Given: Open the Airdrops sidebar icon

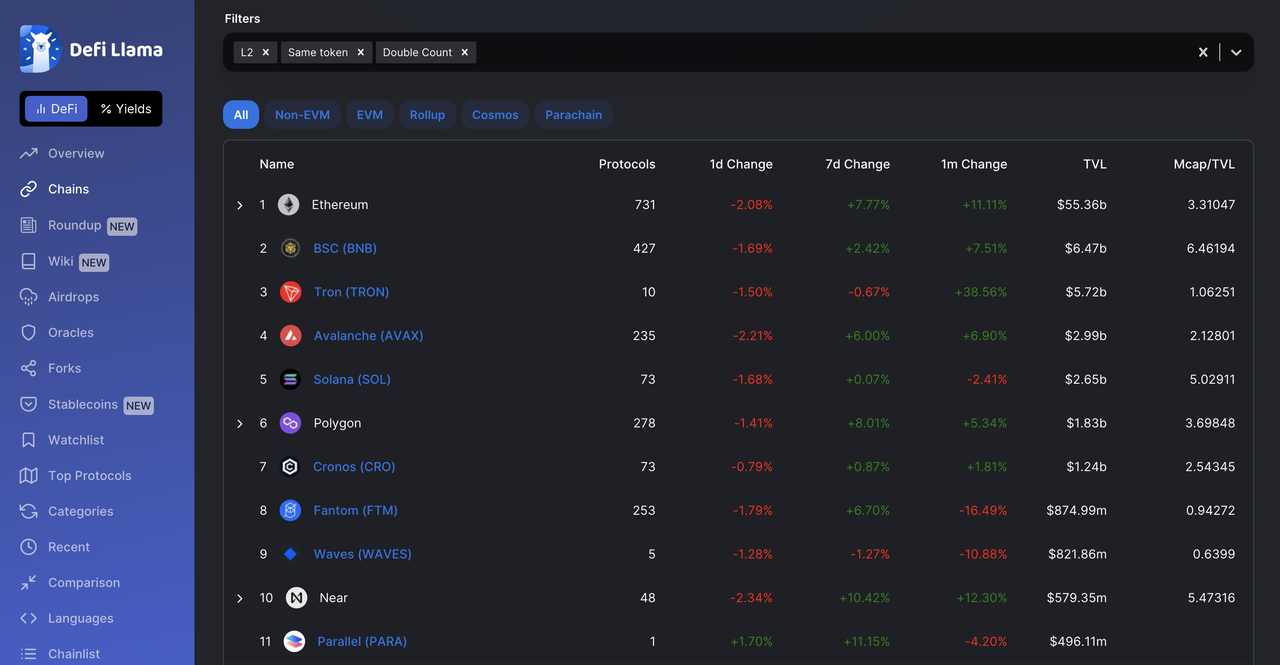Looking at the screenshot, I should (x=29, y=297).
